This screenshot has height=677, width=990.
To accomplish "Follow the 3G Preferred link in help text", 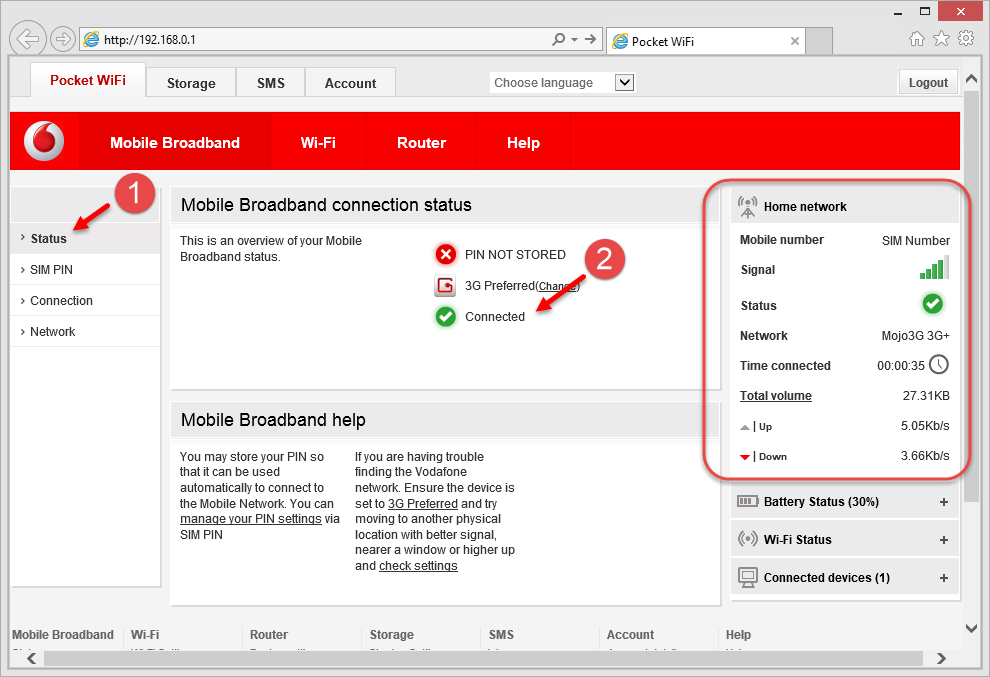I will (x=422, y=503).
